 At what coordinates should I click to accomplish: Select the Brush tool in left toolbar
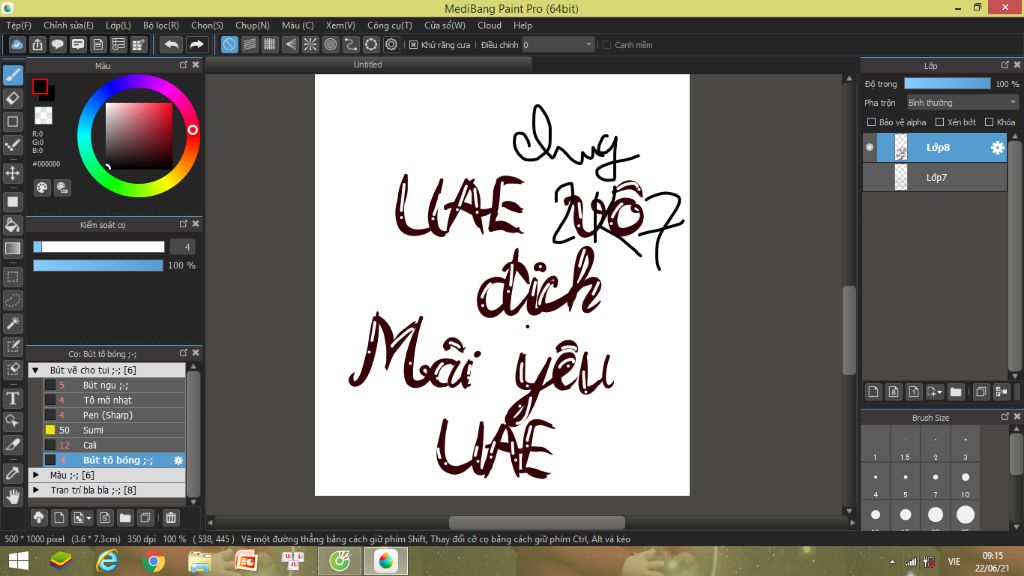(x=12, y=75)
